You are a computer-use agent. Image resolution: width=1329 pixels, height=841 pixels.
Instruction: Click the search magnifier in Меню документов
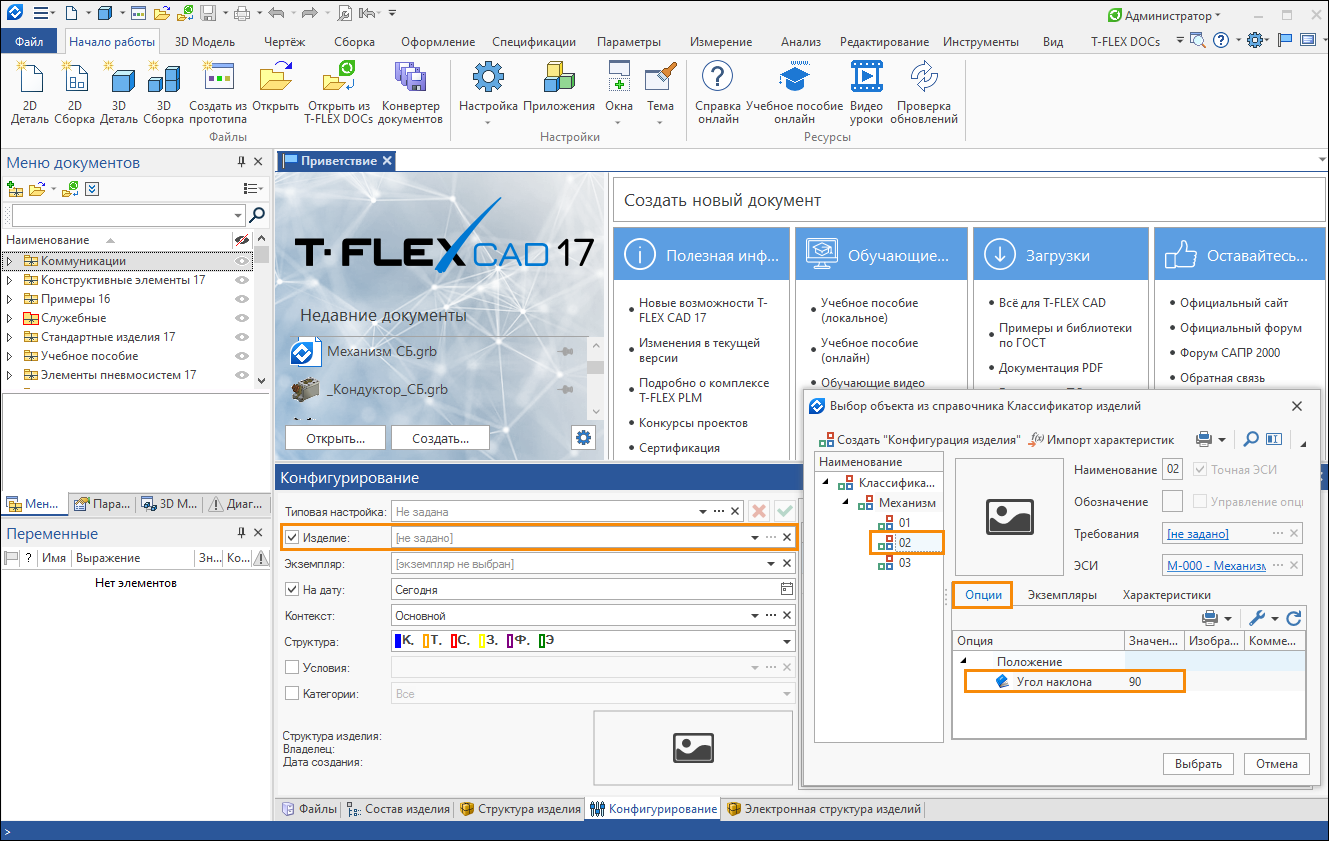coord(257,215)
